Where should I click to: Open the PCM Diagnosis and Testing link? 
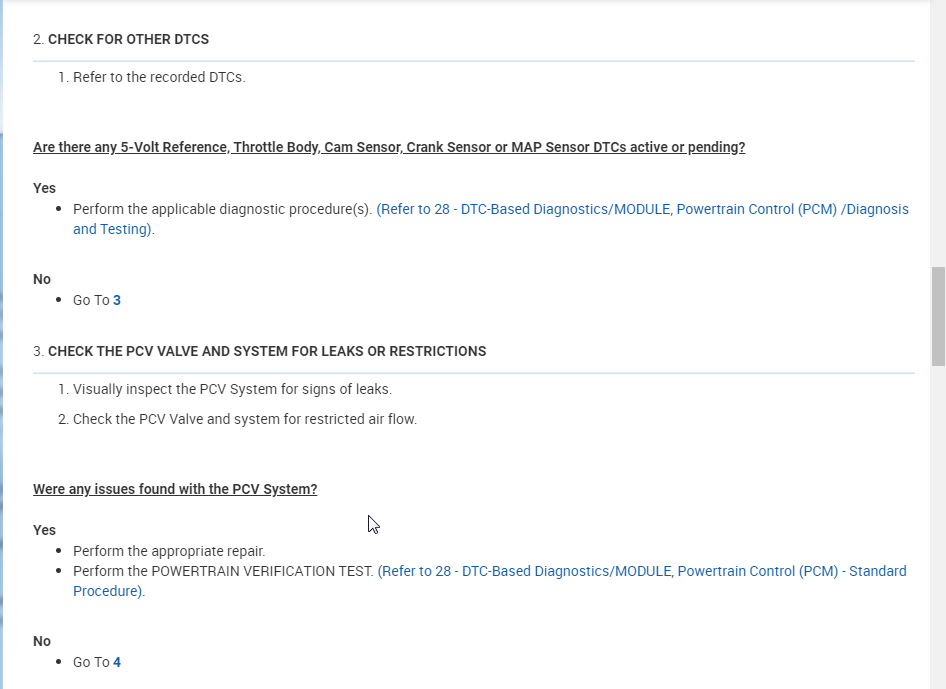pyautogui.click(x=642, y=210)
